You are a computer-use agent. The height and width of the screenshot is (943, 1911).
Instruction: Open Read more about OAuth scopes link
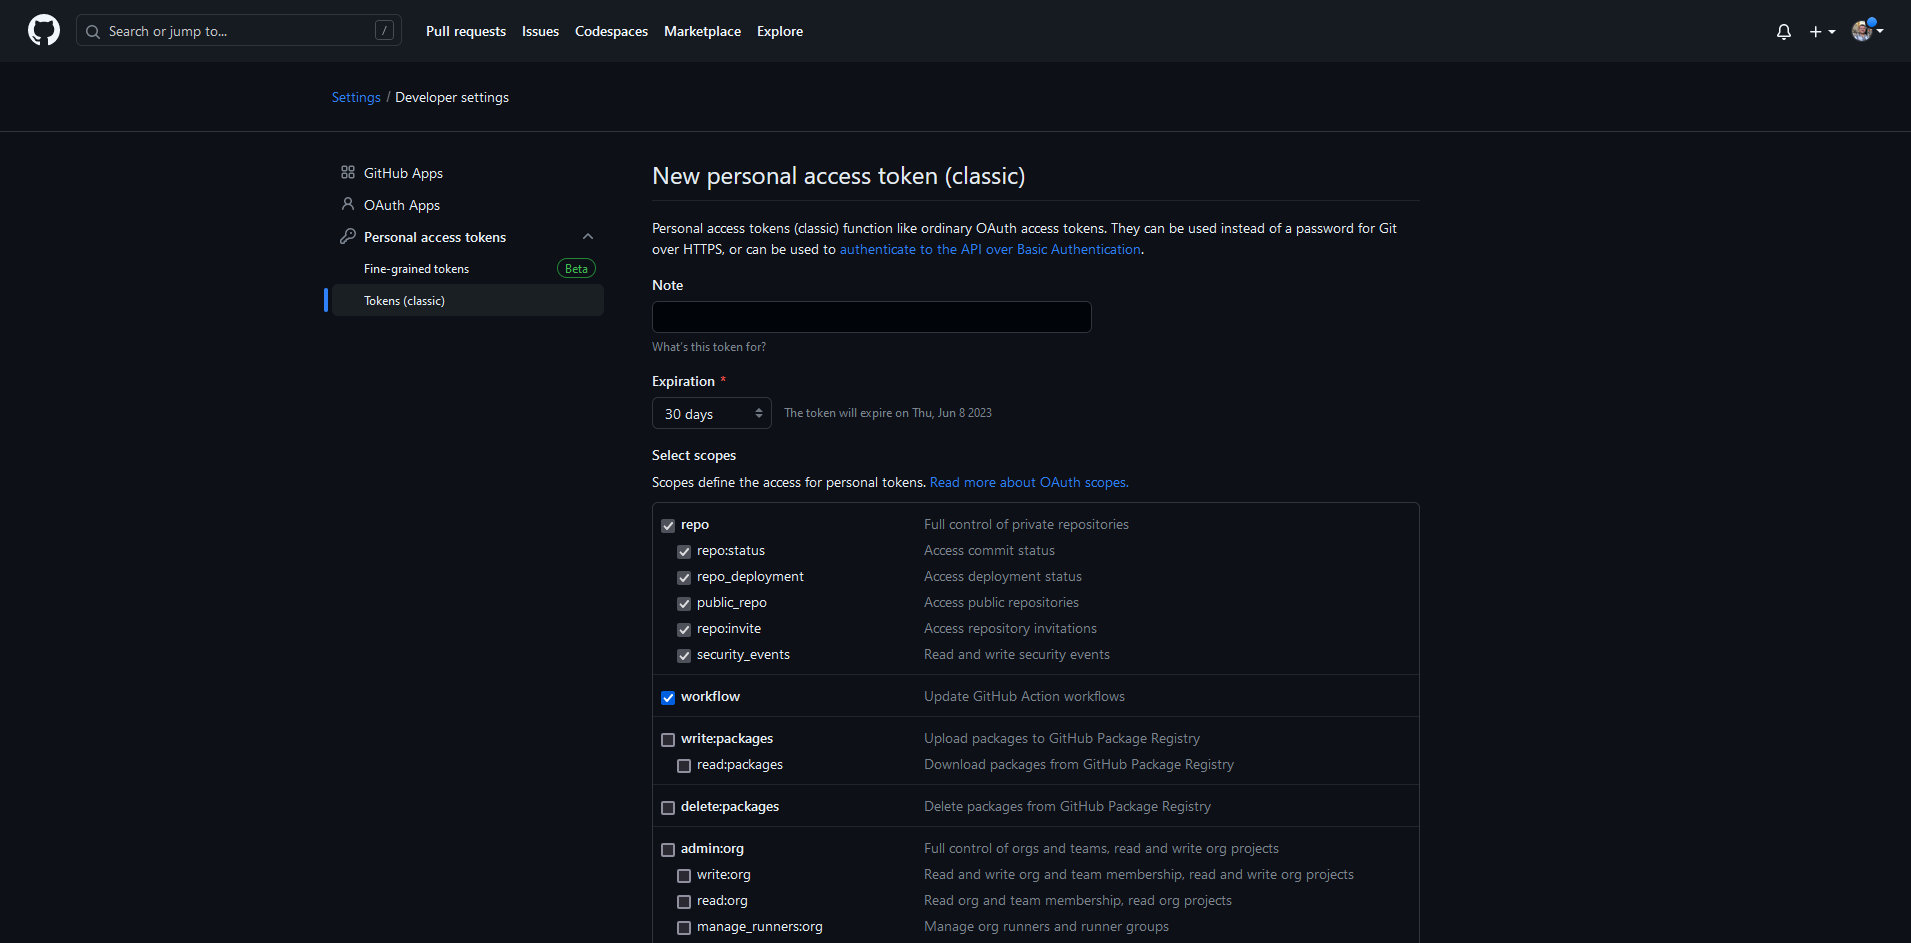tap(1028, 482)
